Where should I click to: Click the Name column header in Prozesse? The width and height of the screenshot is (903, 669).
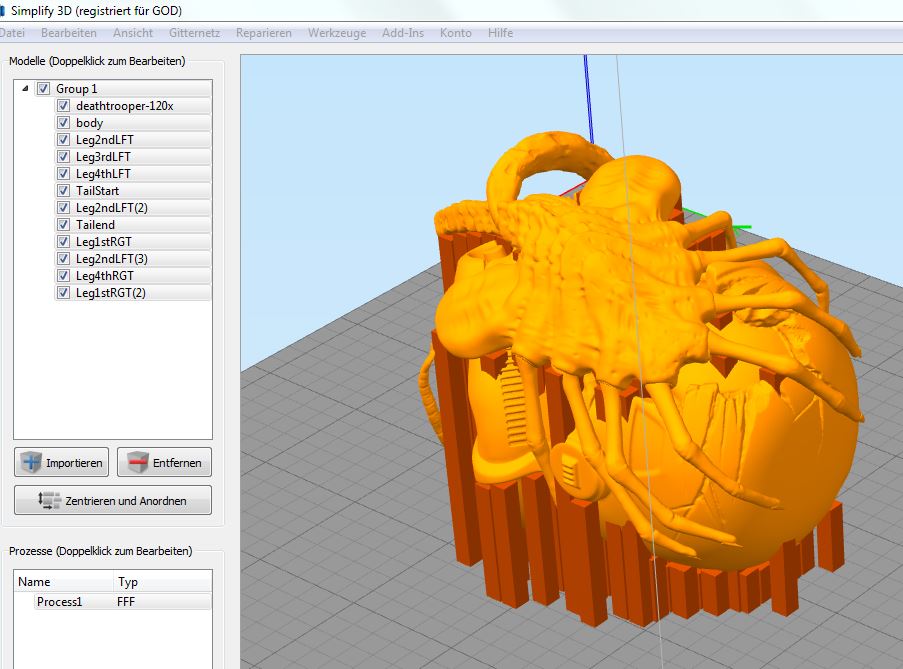click(63, 581)
